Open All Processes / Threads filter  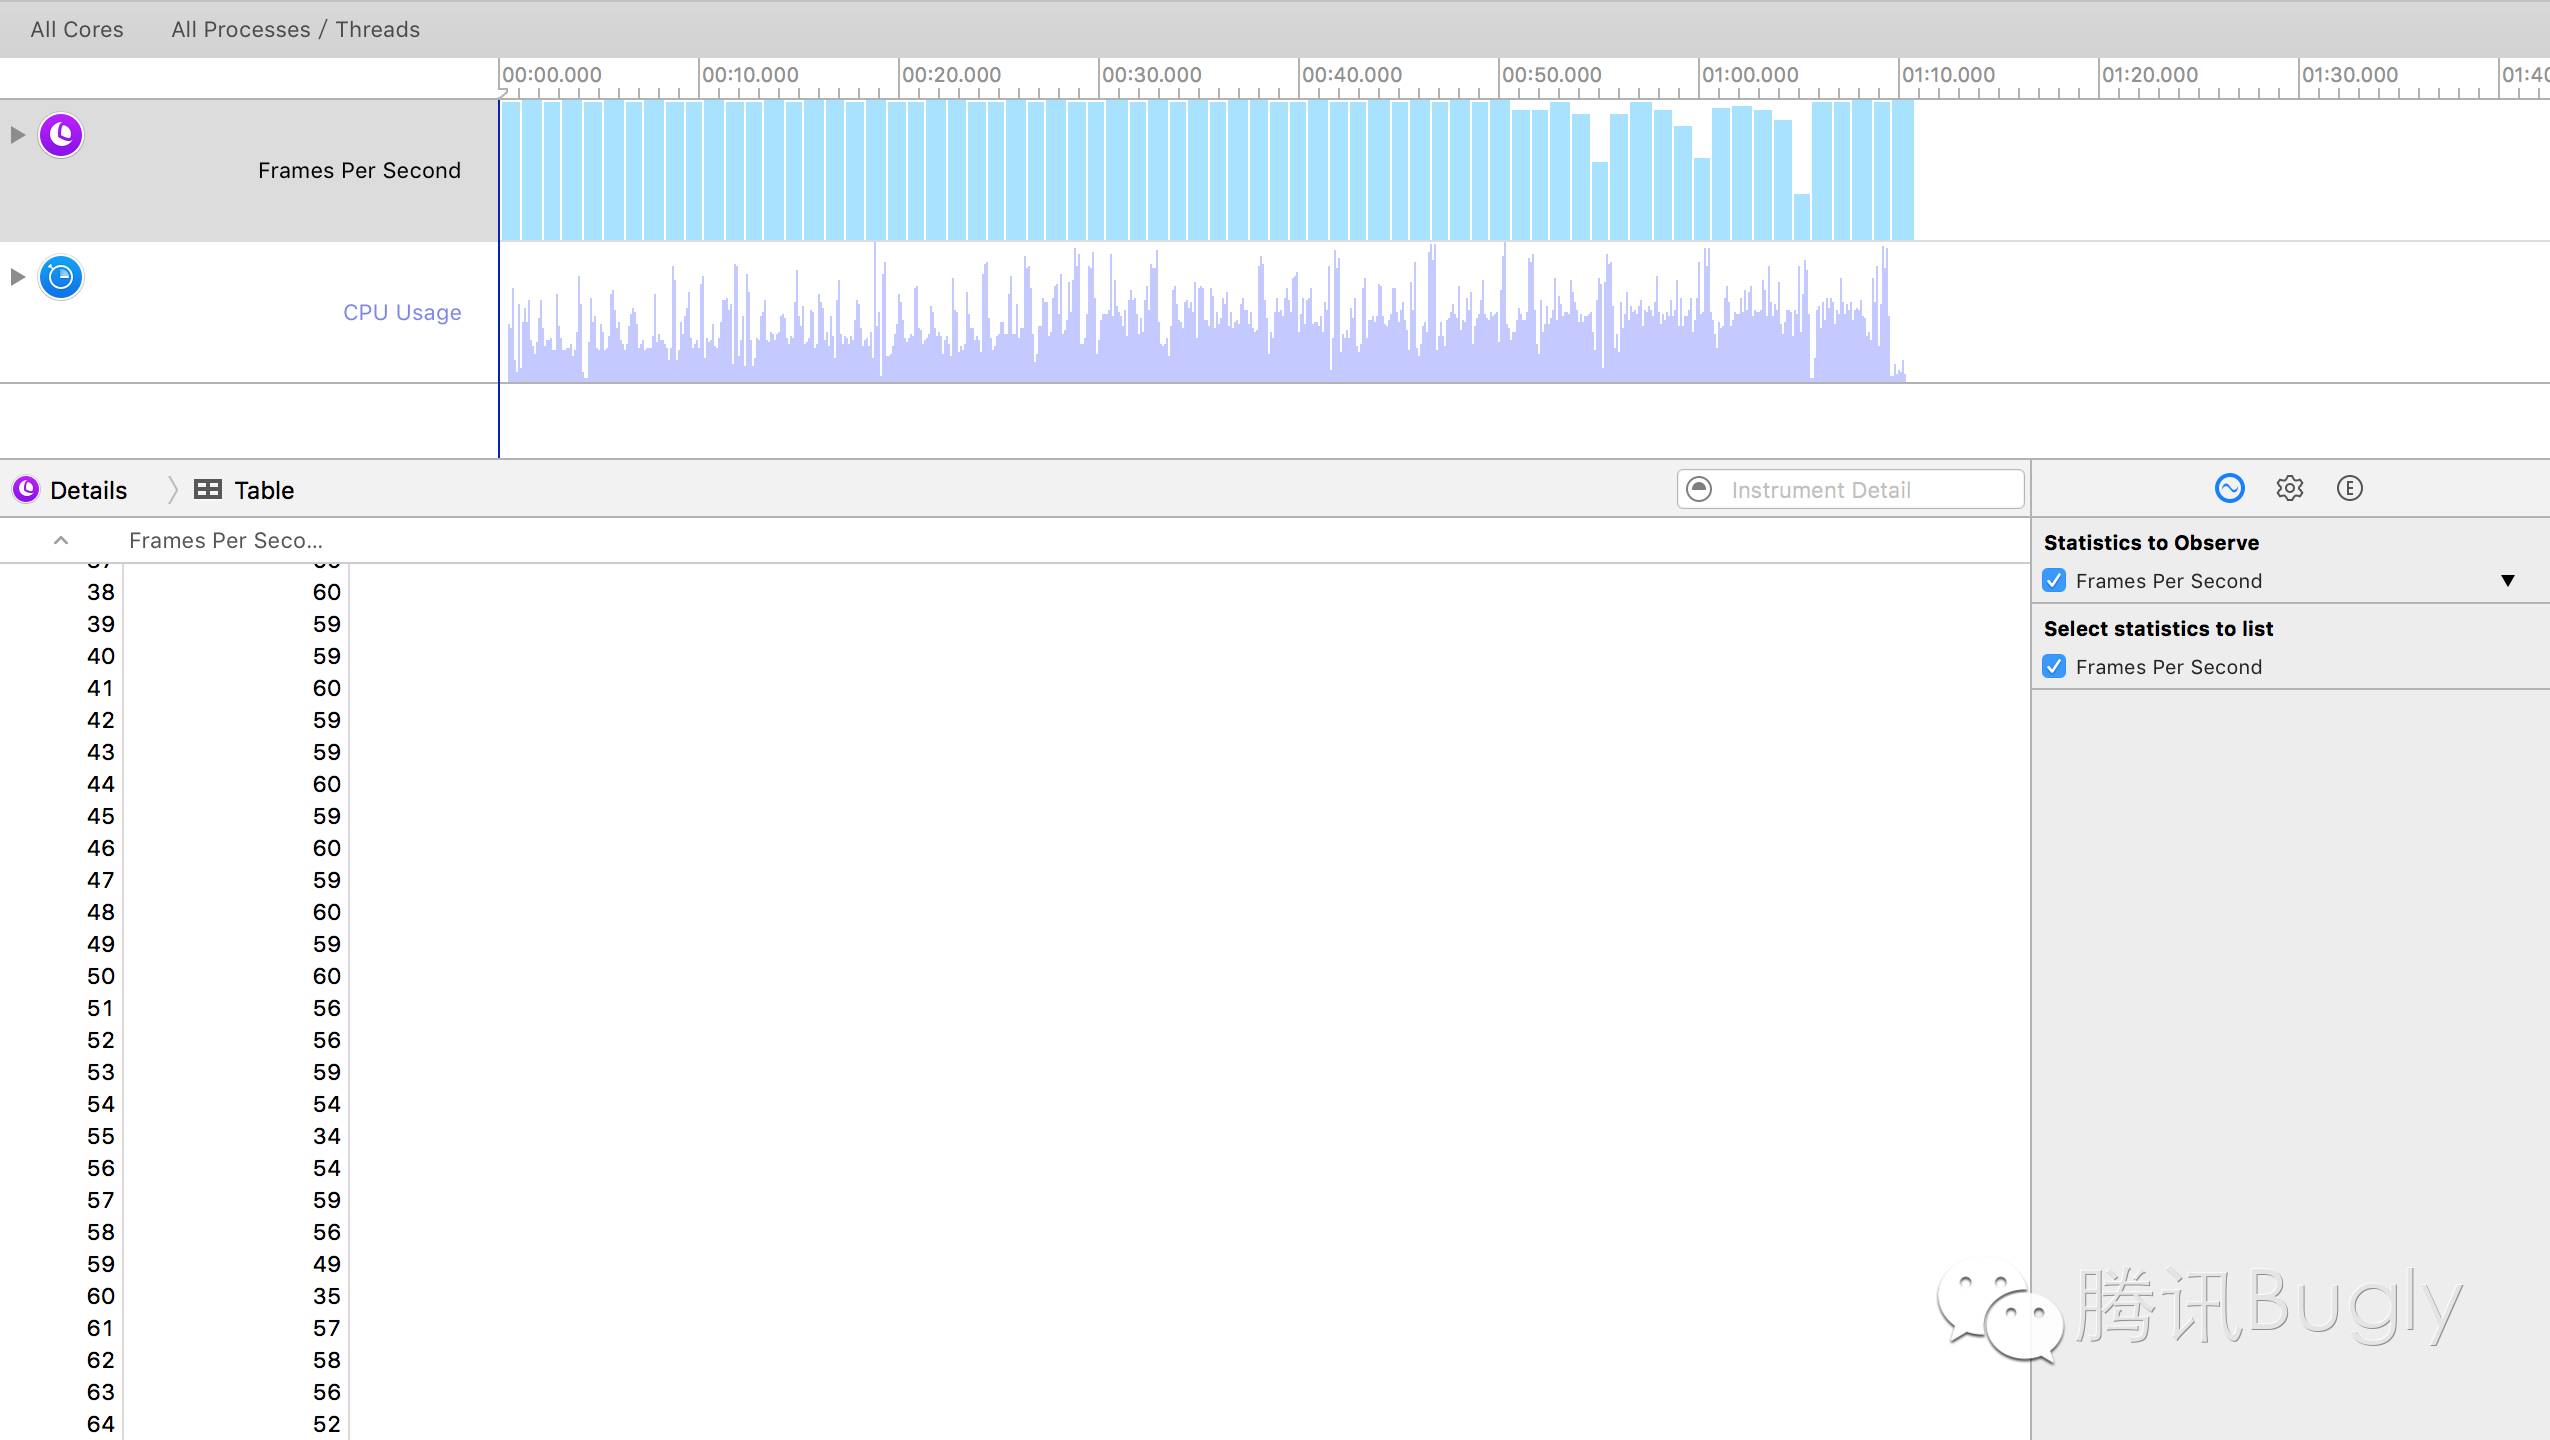click(295, 29)
